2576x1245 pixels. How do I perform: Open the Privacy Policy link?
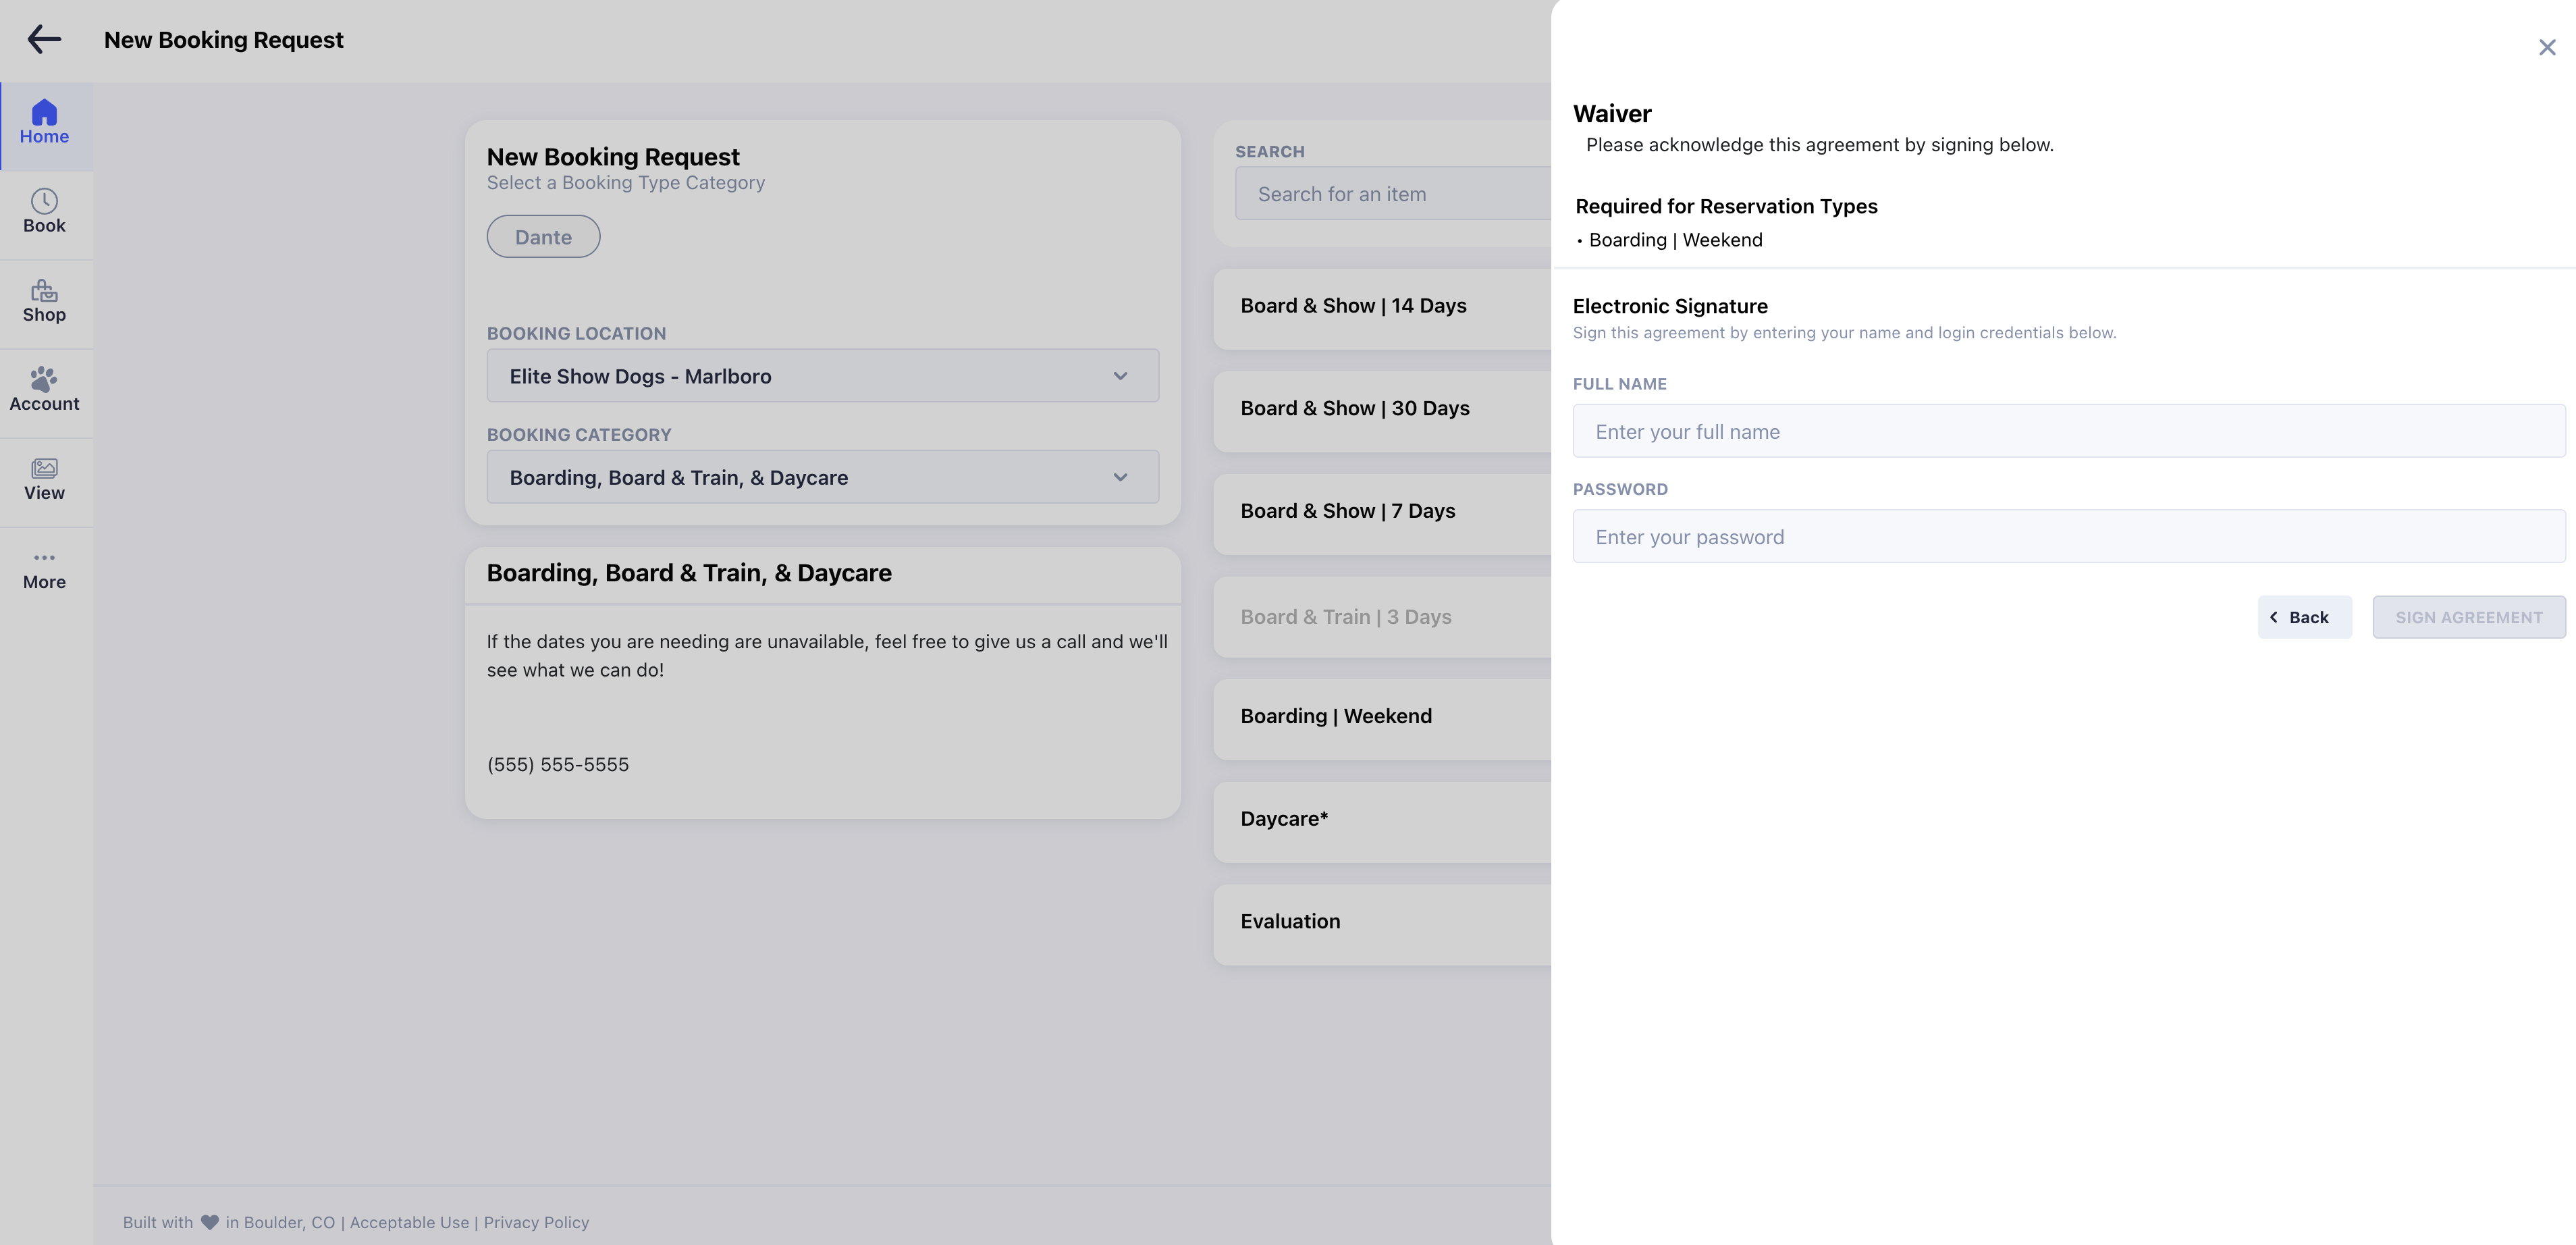point(536,1222)
